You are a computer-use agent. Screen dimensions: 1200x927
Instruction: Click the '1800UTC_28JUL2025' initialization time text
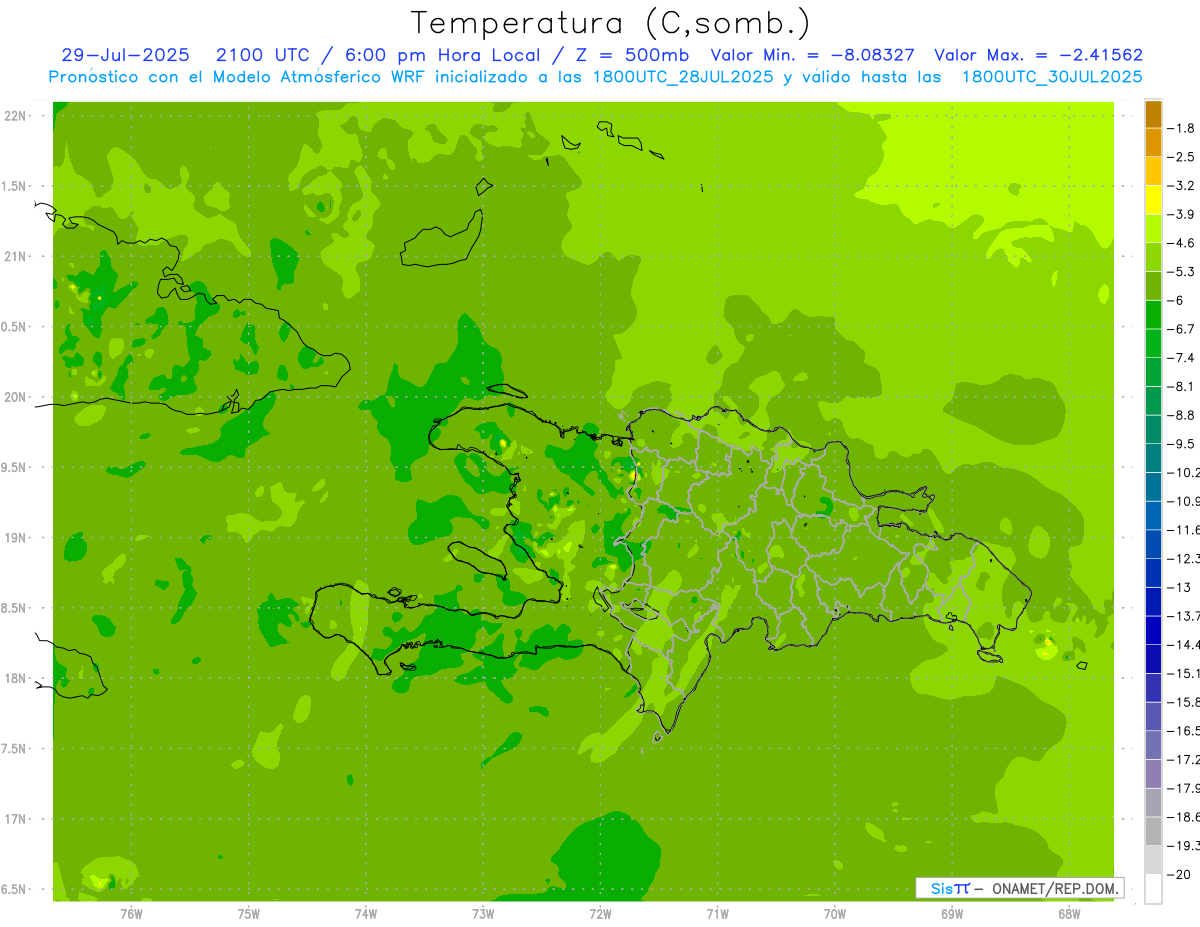(x=682, y=76)
